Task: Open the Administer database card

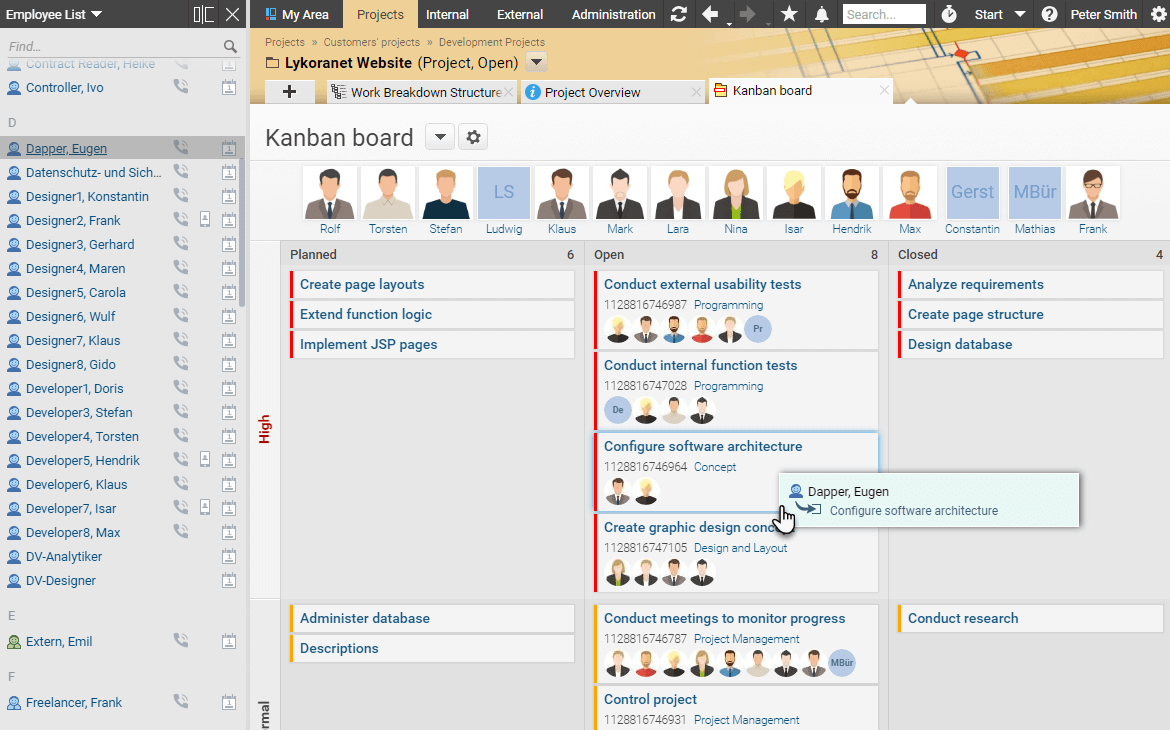Action: point(433,618)
